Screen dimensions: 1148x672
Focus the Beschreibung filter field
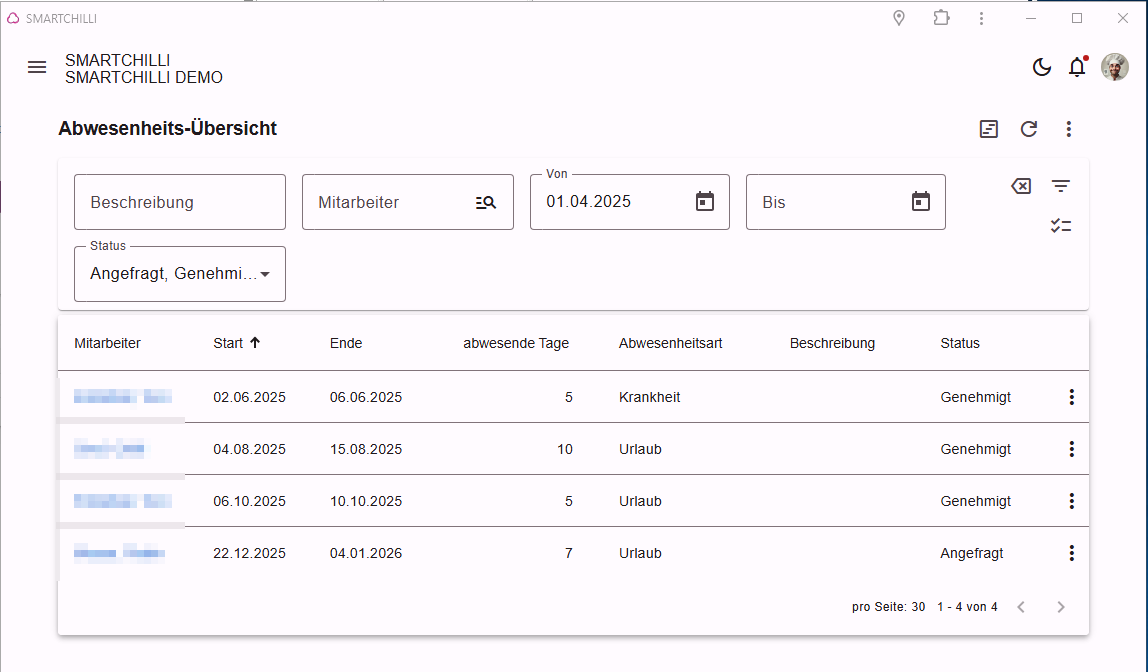tap(180, 202)
